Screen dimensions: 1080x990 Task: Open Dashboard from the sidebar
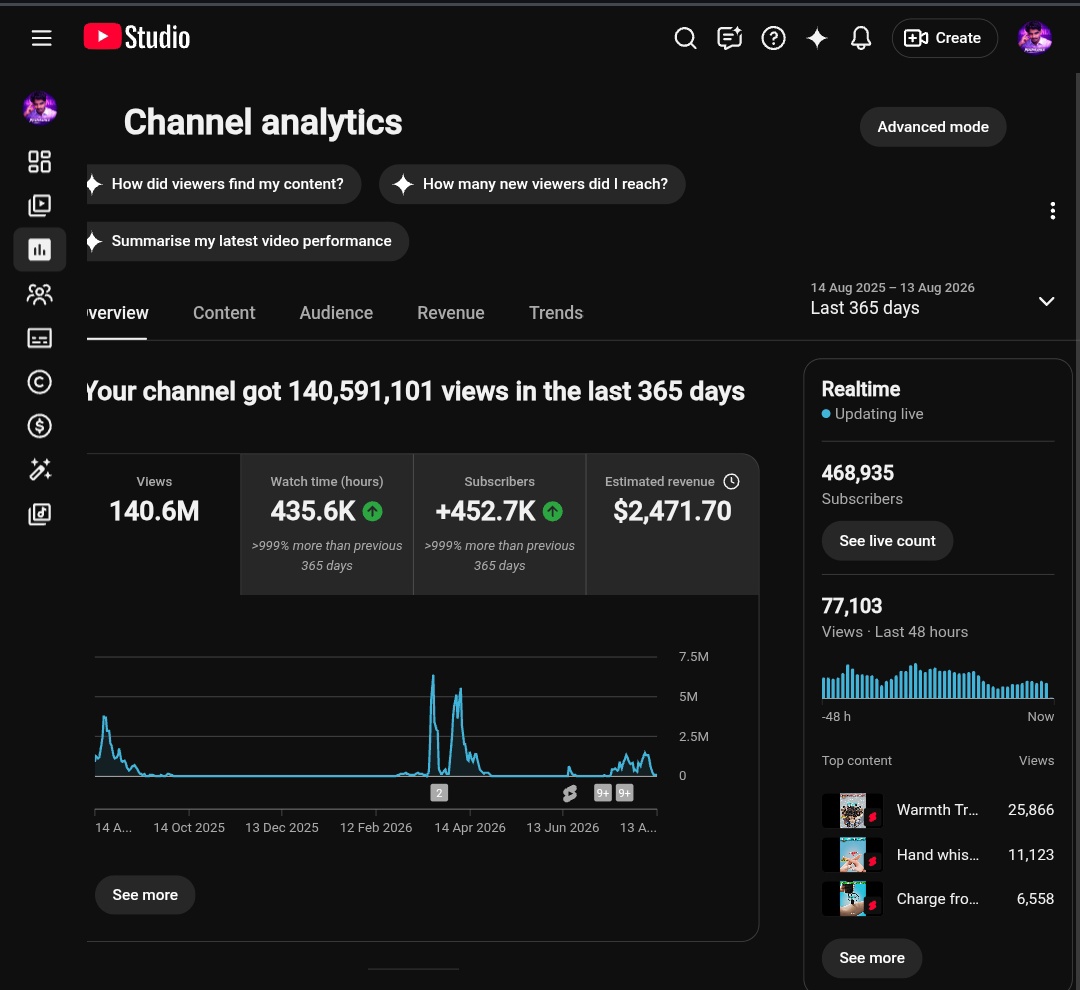(39, 161)
